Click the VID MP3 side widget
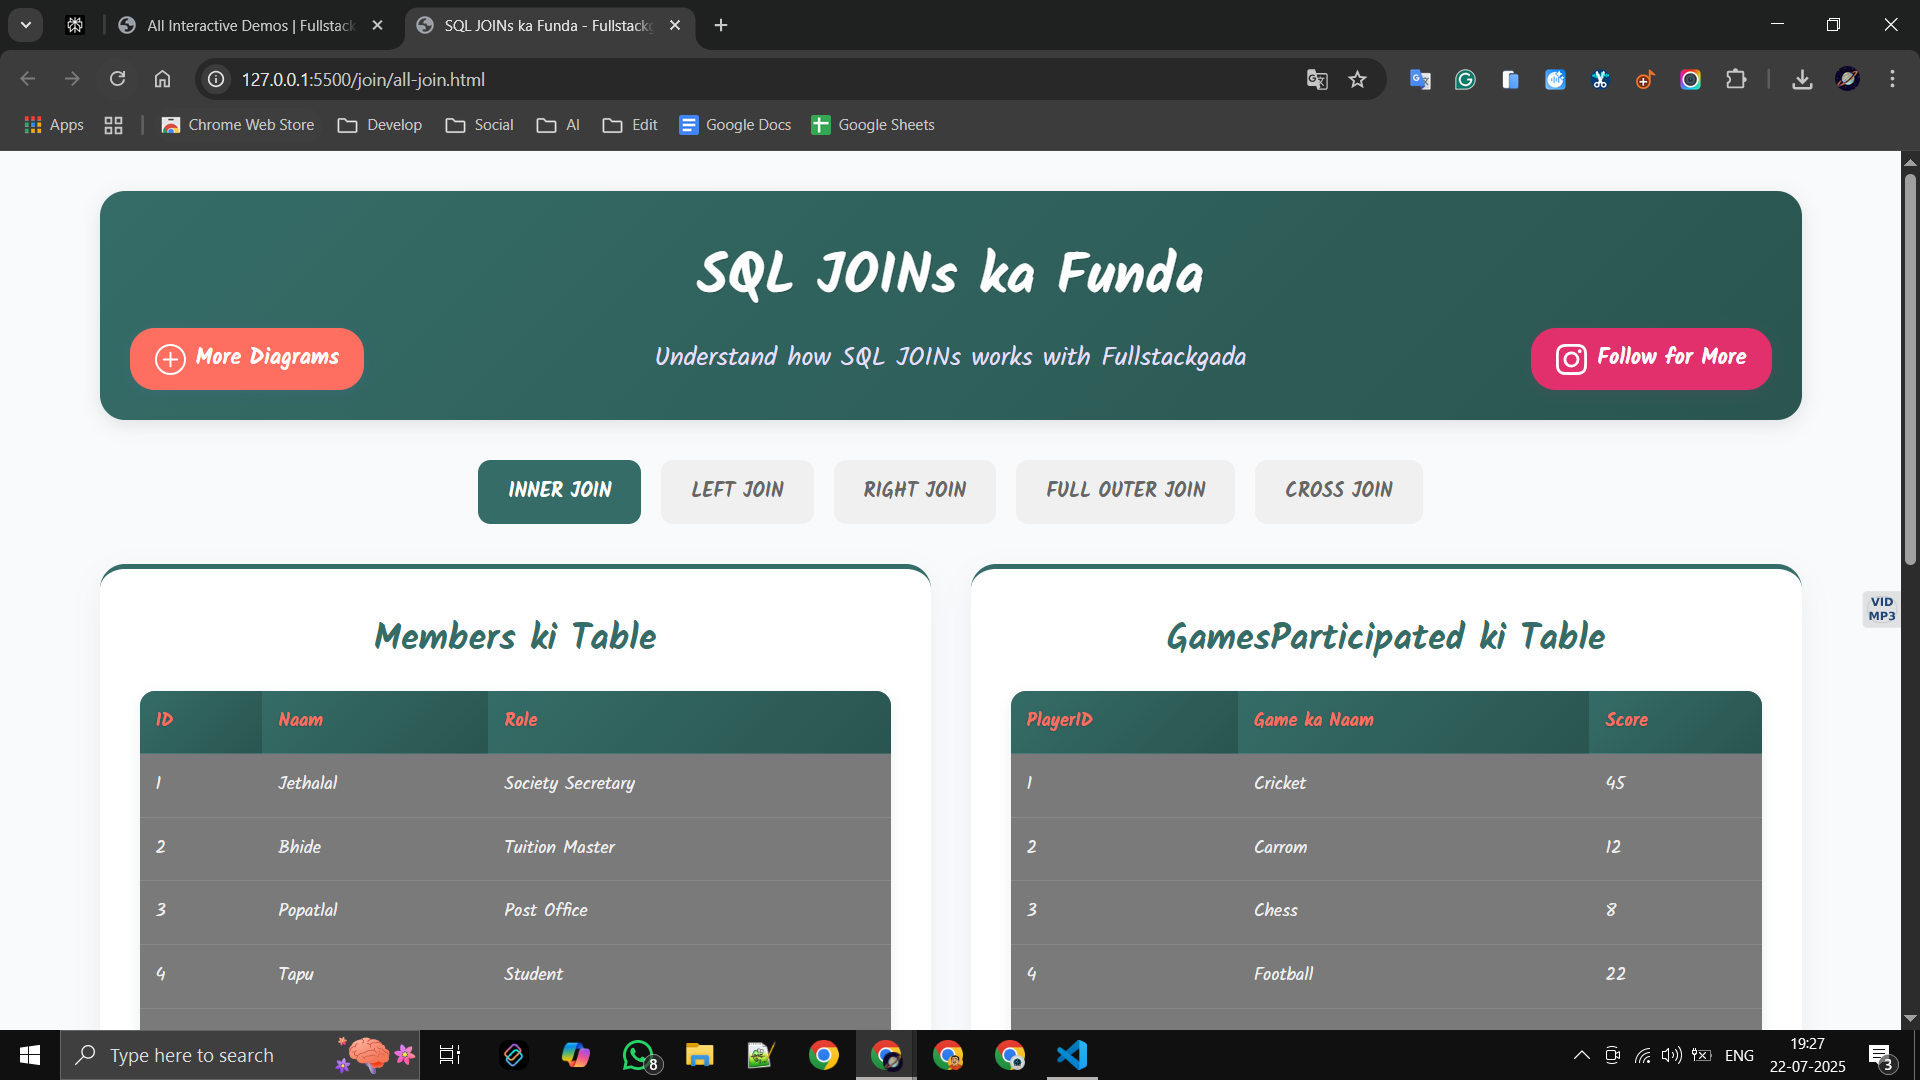This screenshot has width=1920, height=1080. coord(1881,609)
